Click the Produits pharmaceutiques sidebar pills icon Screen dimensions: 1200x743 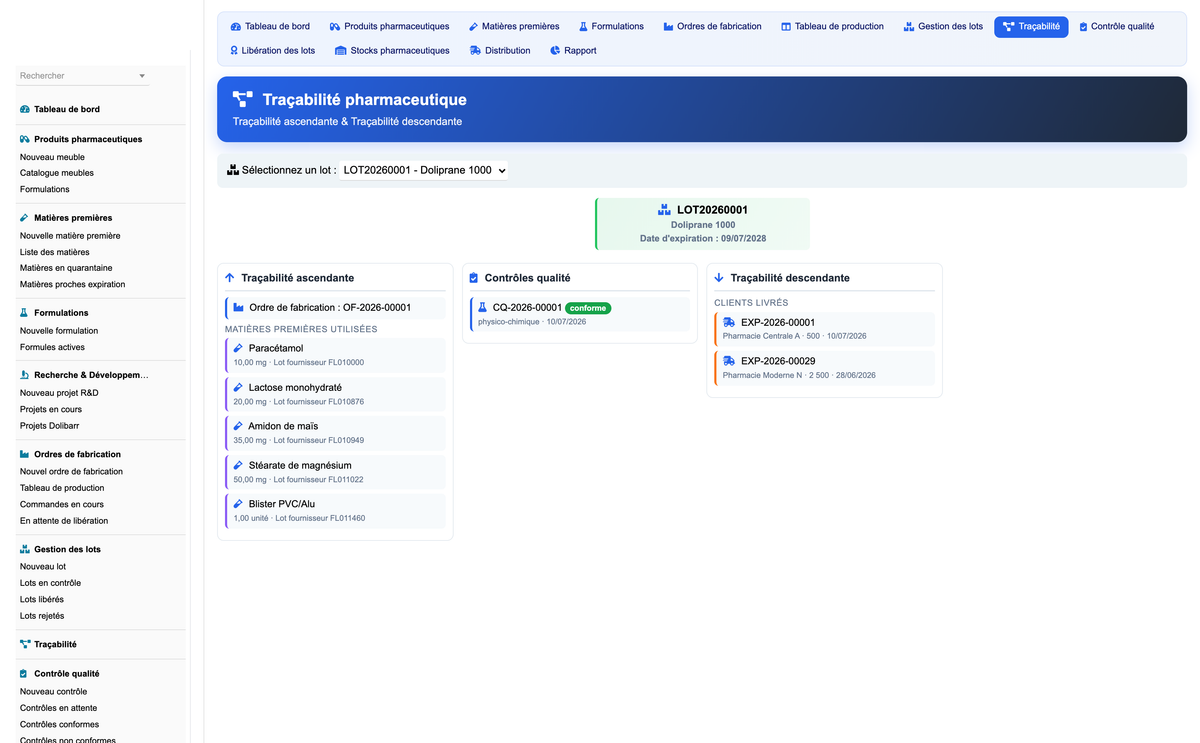25,139
